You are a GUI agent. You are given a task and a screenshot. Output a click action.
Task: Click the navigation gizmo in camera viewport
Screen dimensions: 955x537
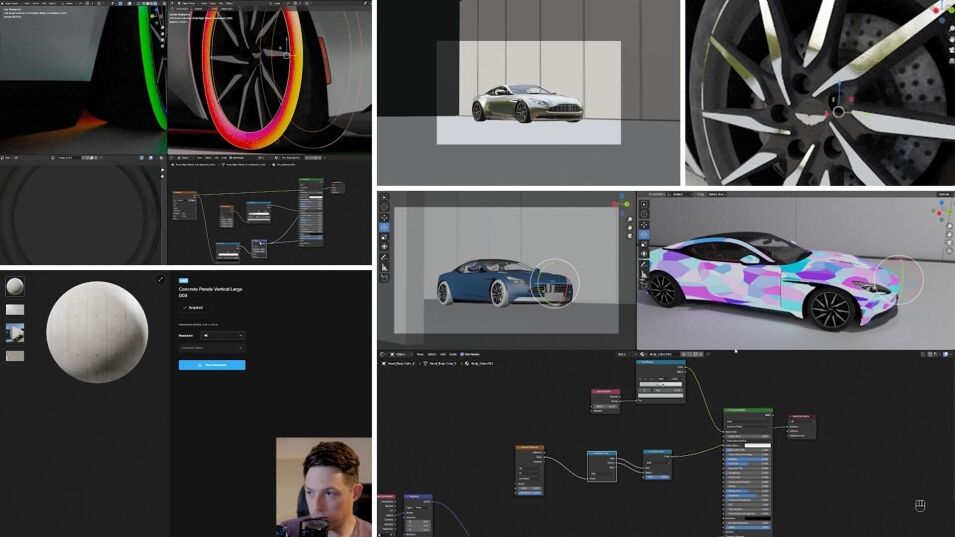(620, 204)
